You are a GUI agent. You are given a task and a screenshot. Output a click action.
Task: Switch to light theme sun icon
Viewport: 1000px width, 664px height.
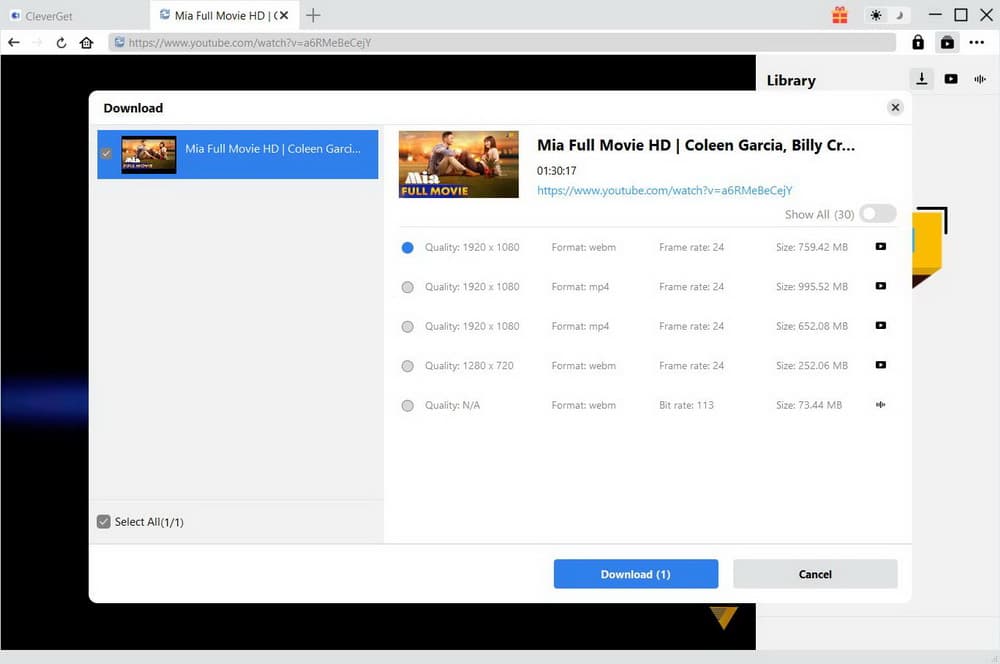click(876, 15)
